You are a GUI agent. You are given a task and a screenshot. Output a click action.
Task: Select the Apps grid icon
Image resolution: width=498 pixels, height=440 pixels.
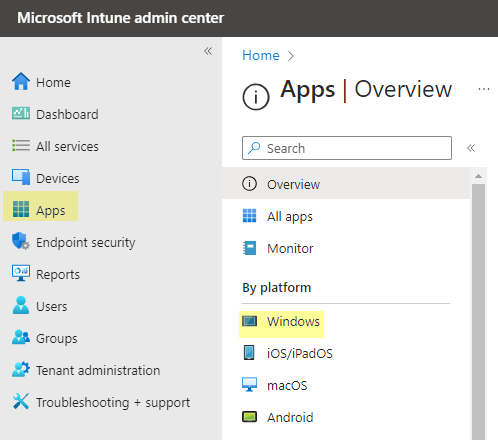point(21,209)
